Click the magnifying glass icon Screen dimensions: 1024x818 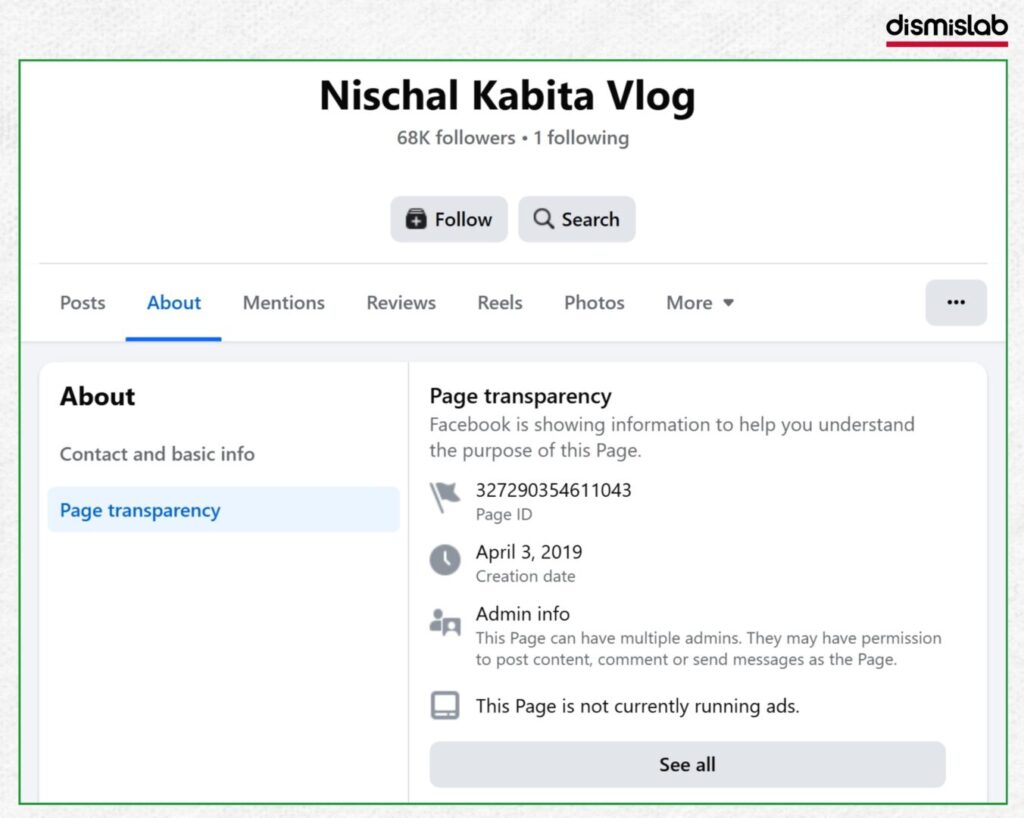coord(543,219)
